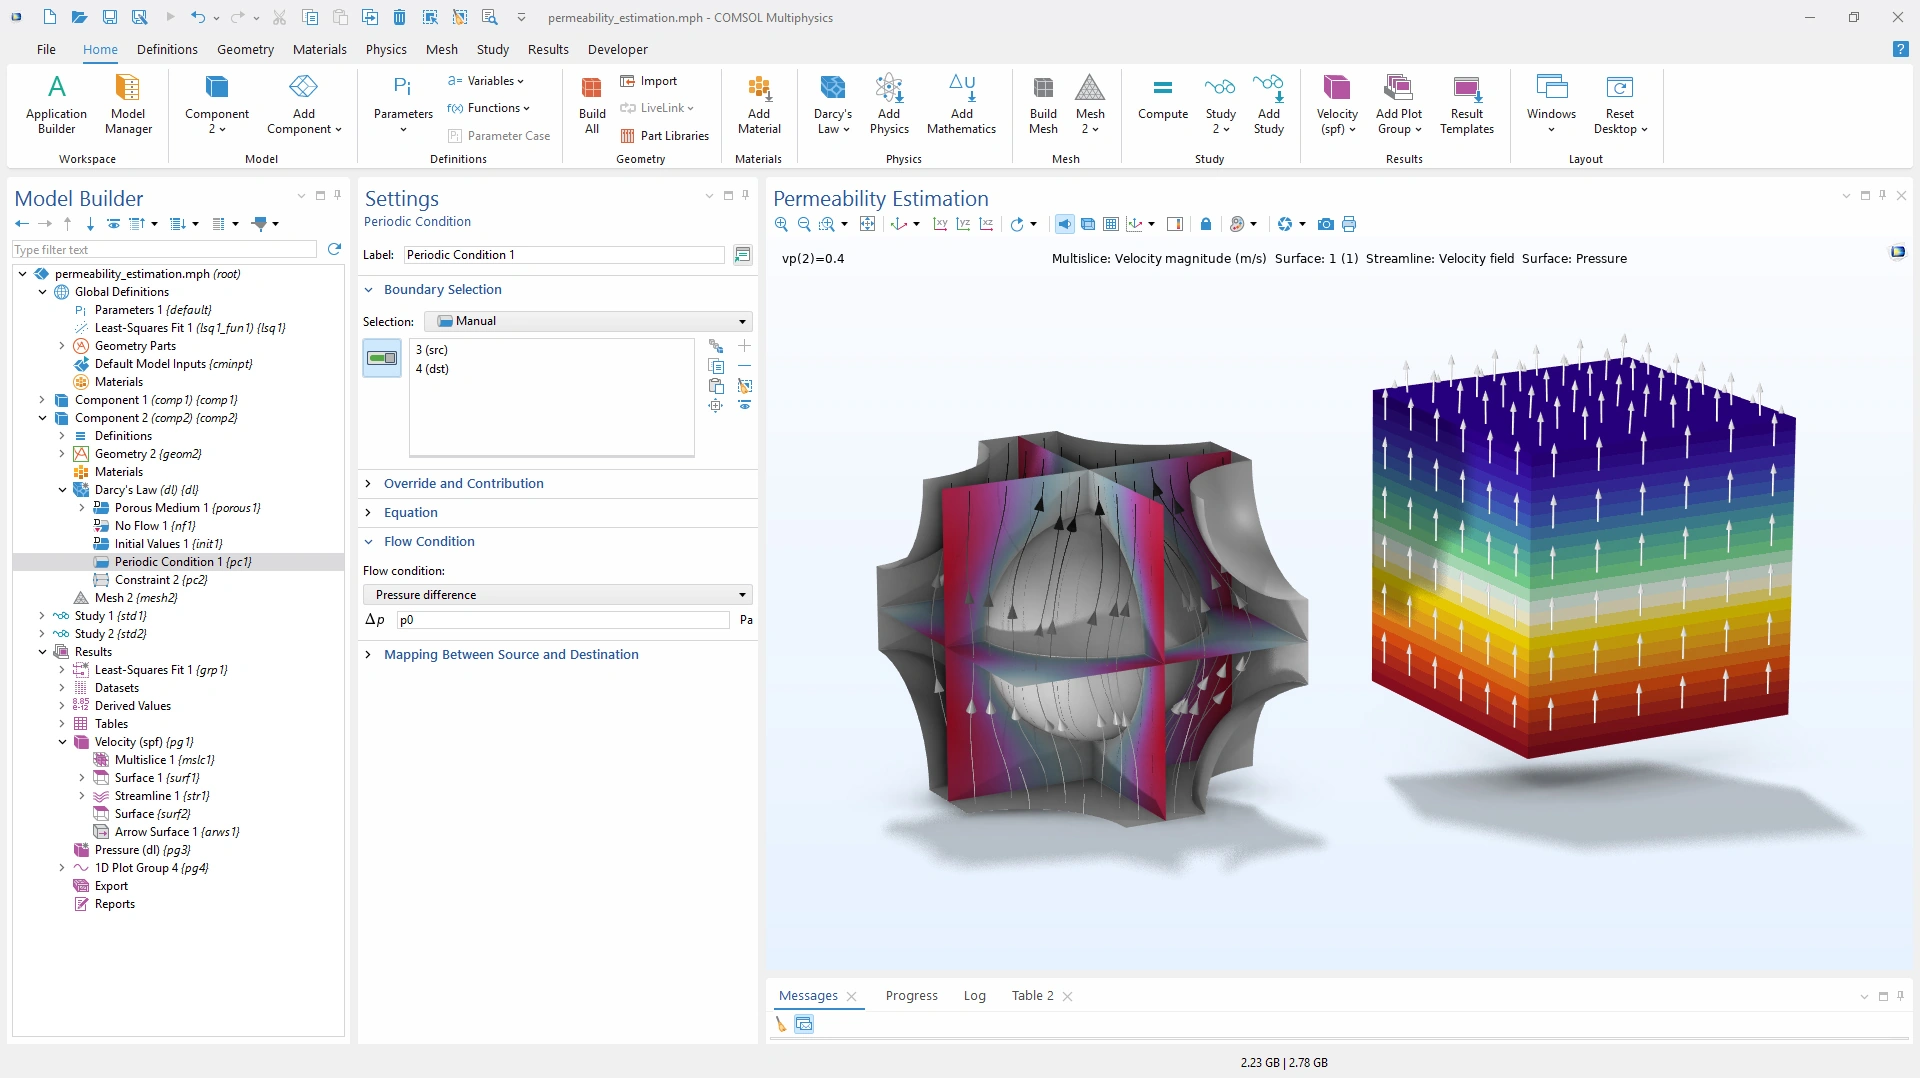1920x1078 pixels.
Task: Expand the Mapping Between Source and Destination section
Action: (510, 655)
